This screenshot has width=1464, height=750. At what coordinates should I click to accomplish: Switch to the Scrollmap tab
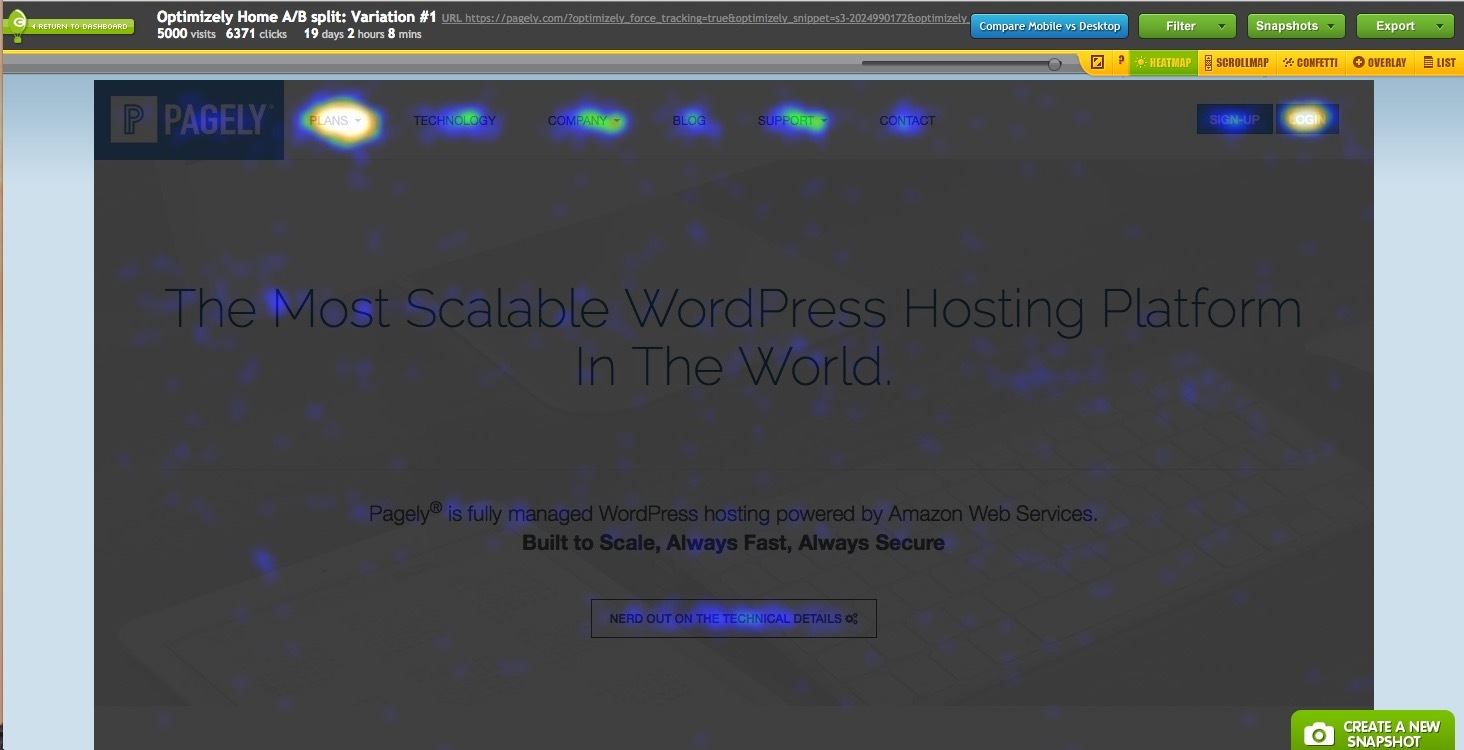pos(1236,62)
